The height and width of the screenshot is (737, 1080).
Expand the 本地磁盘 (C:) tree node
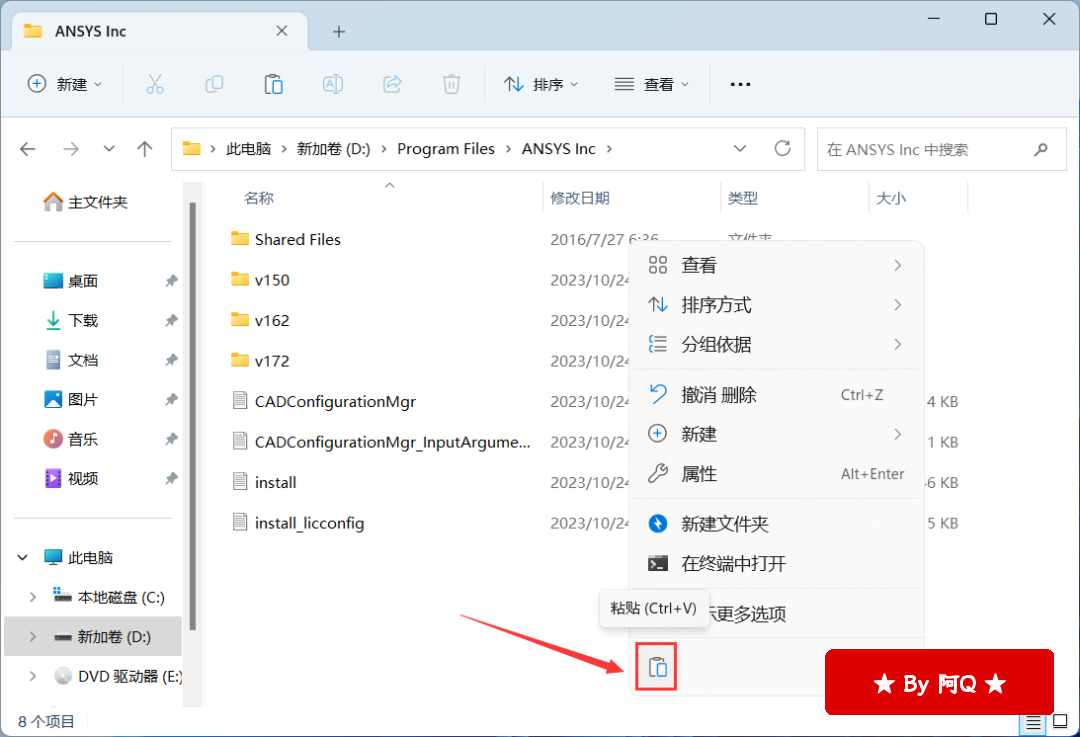tap(33, 598)
